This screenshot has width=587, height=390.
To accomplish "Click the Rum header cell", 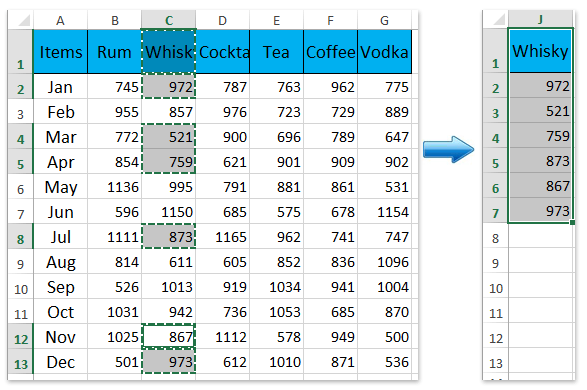I will [115, 52].
